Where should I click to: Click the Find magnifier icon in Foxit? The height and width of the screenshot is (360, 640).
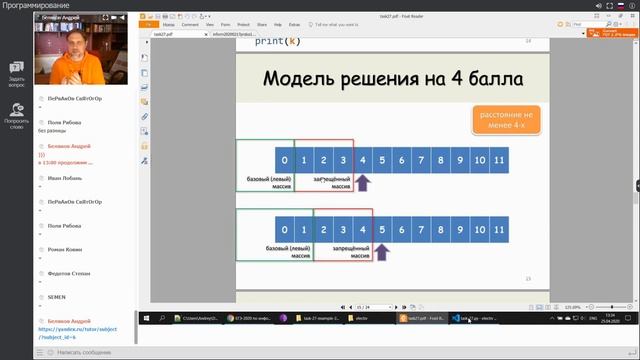click(x=609, y=24)
